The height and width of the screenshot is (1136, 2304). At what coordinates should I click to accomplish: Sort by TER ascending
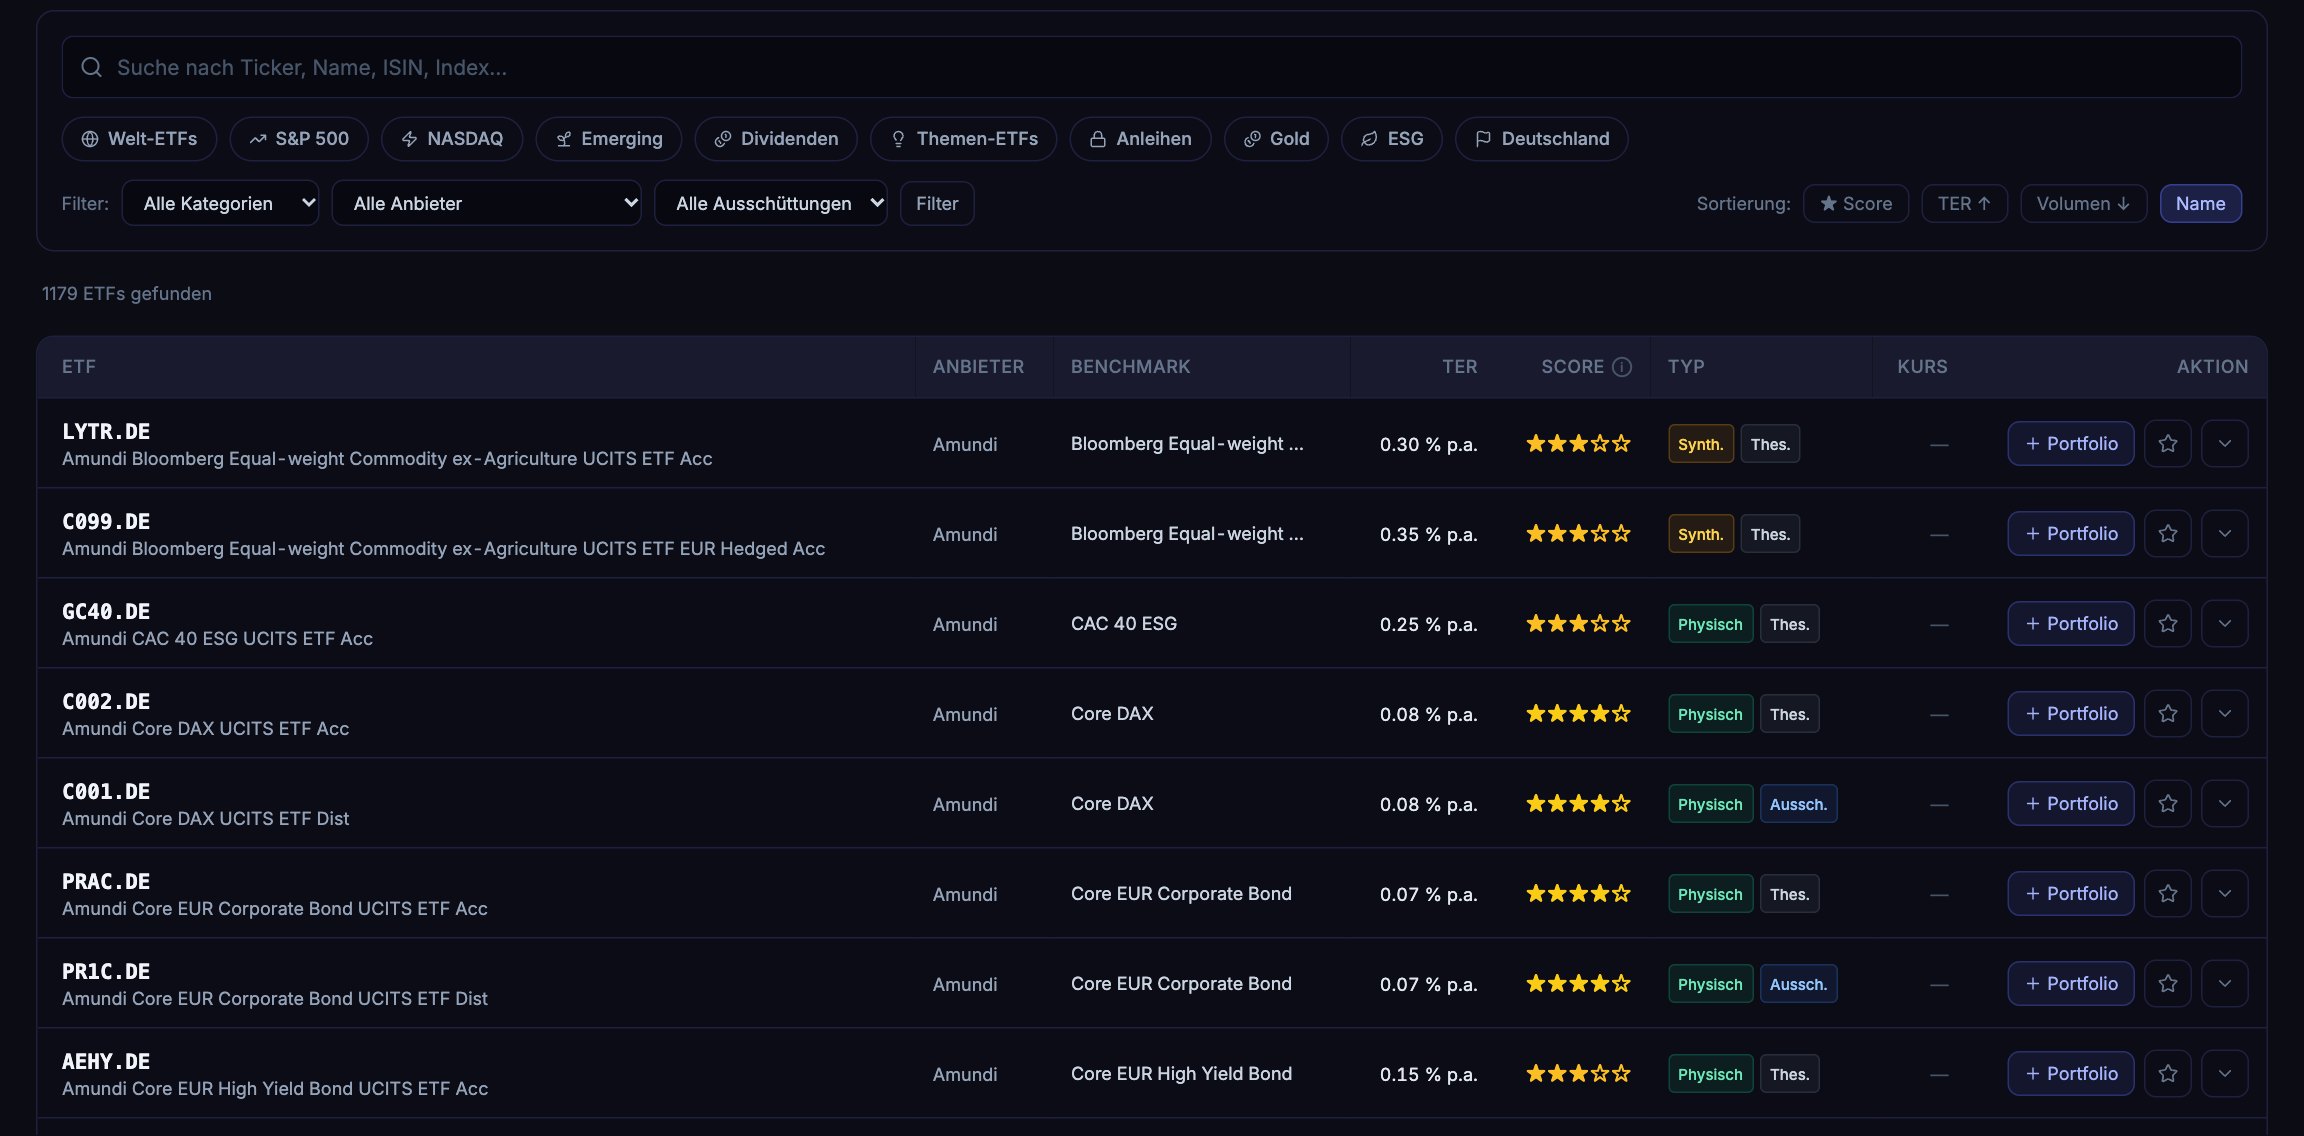1964,204
